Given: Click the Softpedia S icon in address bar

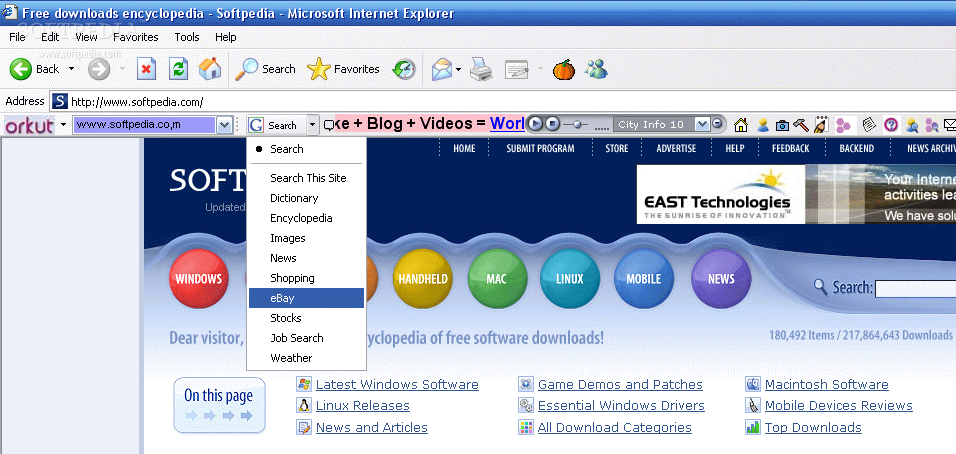Looking at the screenshot, I should [x=59, y=101].
